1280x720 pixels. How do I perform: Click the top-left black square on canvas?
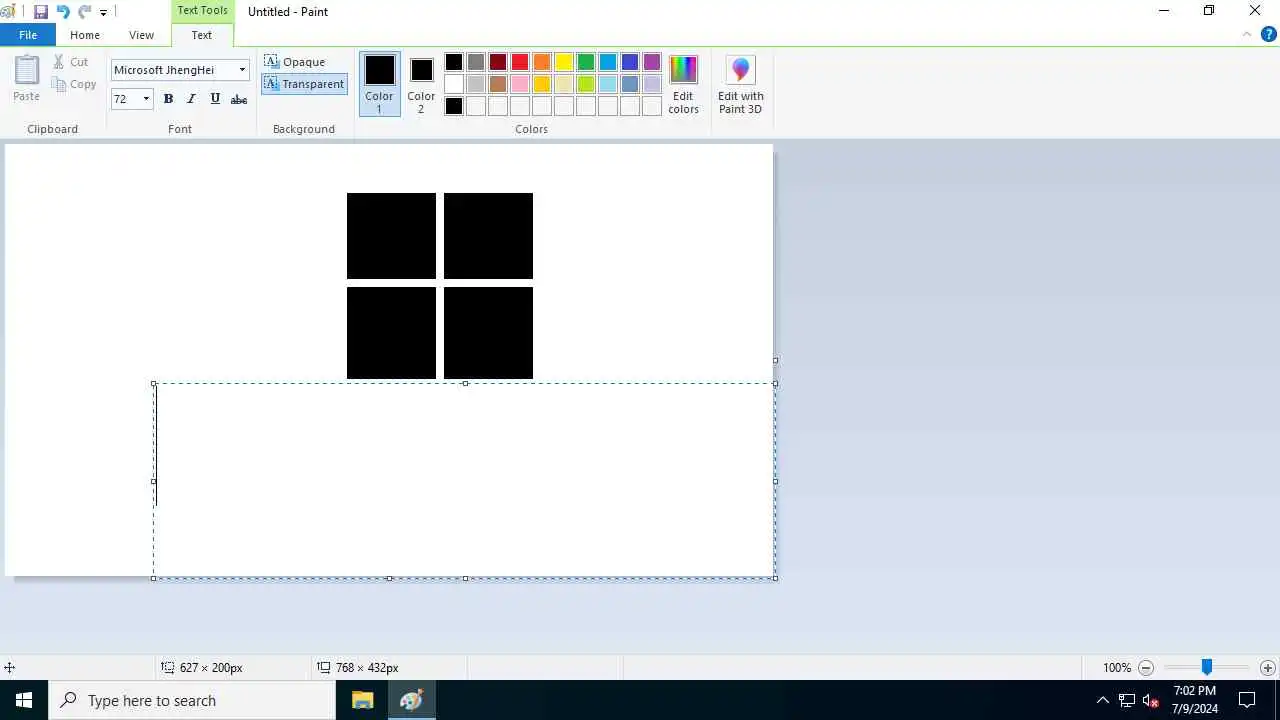391,236
